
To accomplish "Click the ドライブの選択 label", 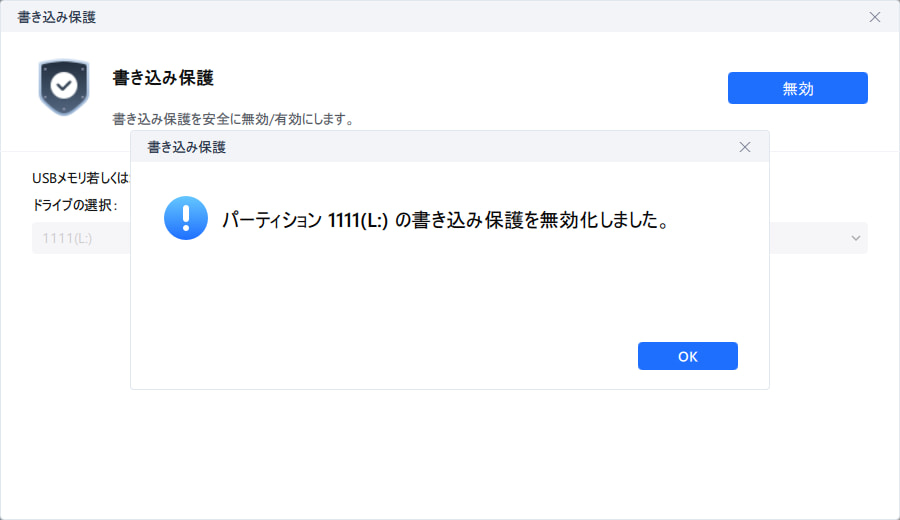I will click(x=75, y=205).
